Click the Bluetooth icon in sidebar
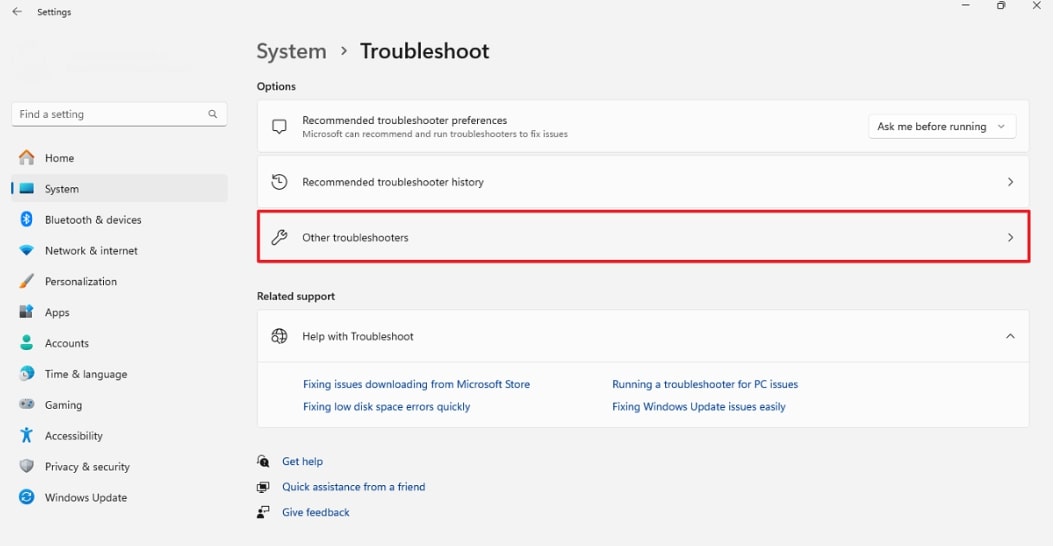Image resolution: width=1054 pixels, height=546 pixels. tap(26, 220)
